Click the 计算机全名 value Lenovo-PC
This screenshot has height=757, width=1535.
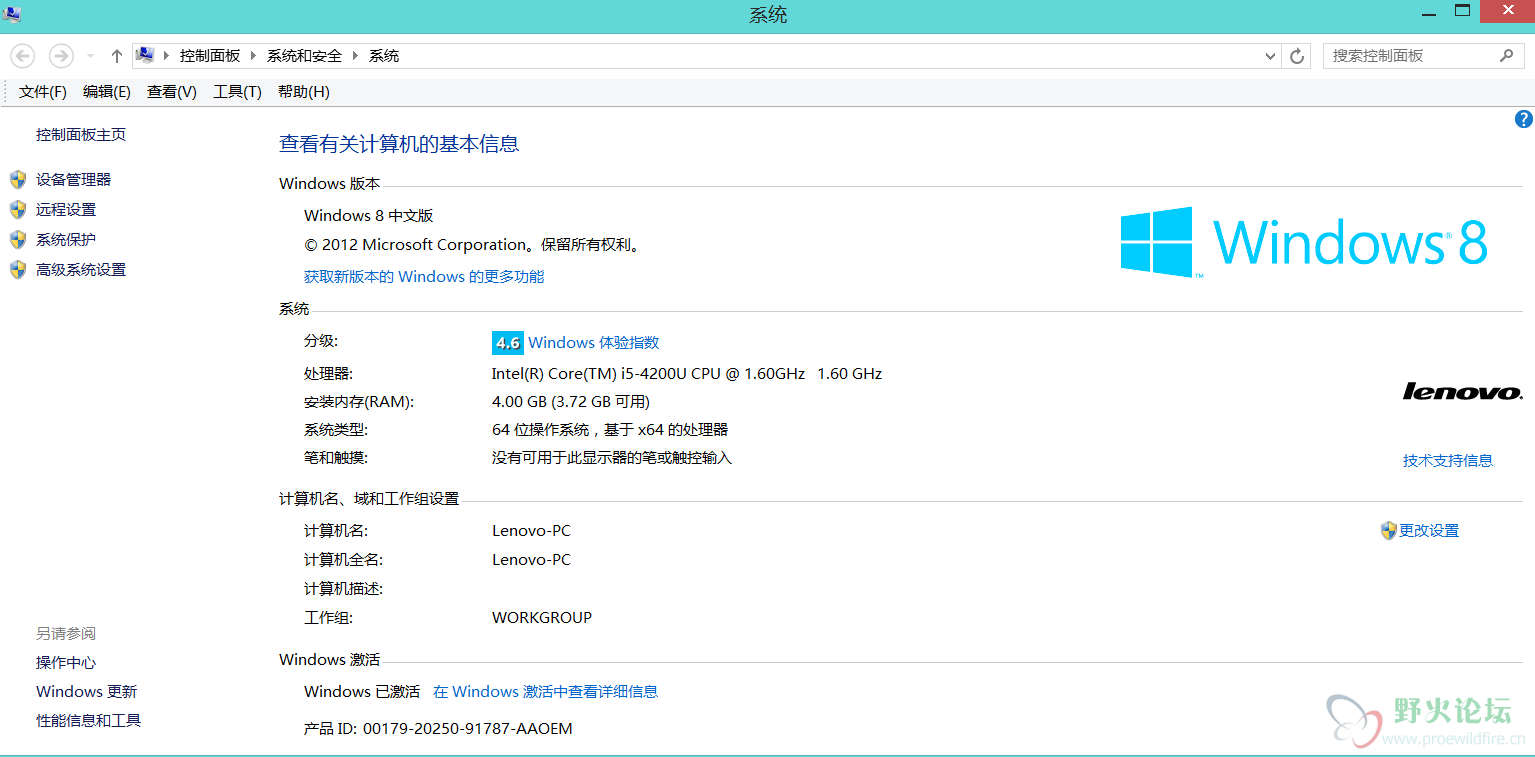[x=531, y=560]
